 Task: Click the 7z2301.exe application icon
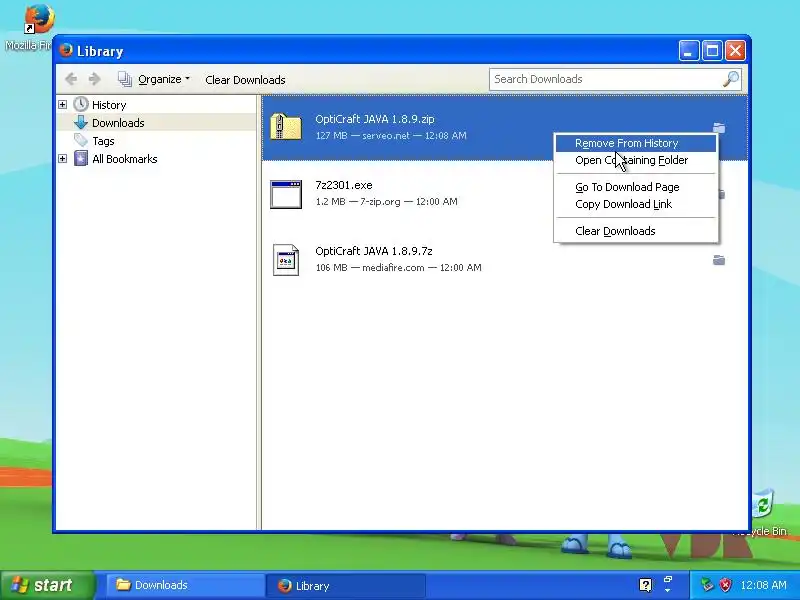286,194
